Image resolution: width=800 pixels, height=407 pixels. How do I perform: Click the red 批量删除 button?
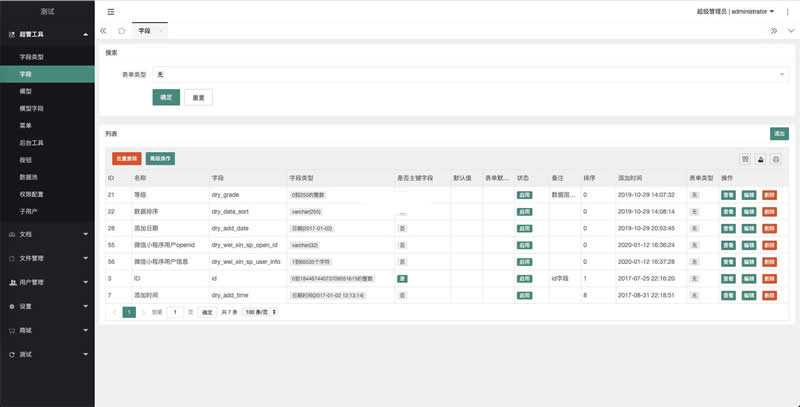click(x=126, y=158)
